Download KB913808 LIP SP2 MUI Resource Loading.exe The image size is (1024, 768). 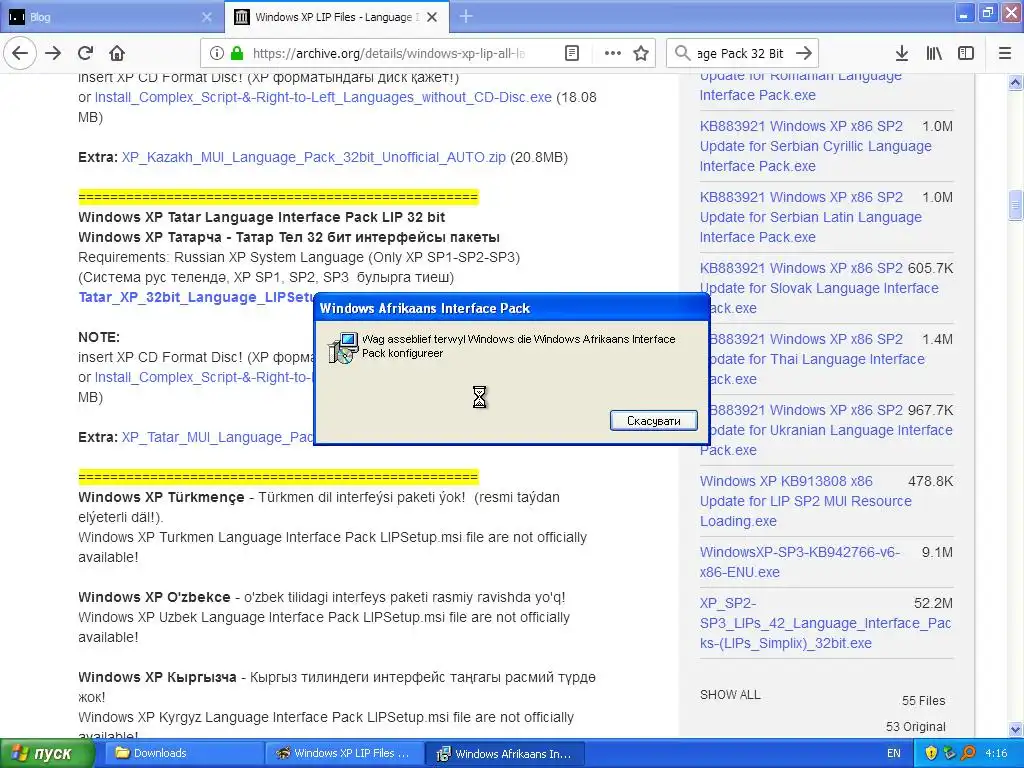805,501
